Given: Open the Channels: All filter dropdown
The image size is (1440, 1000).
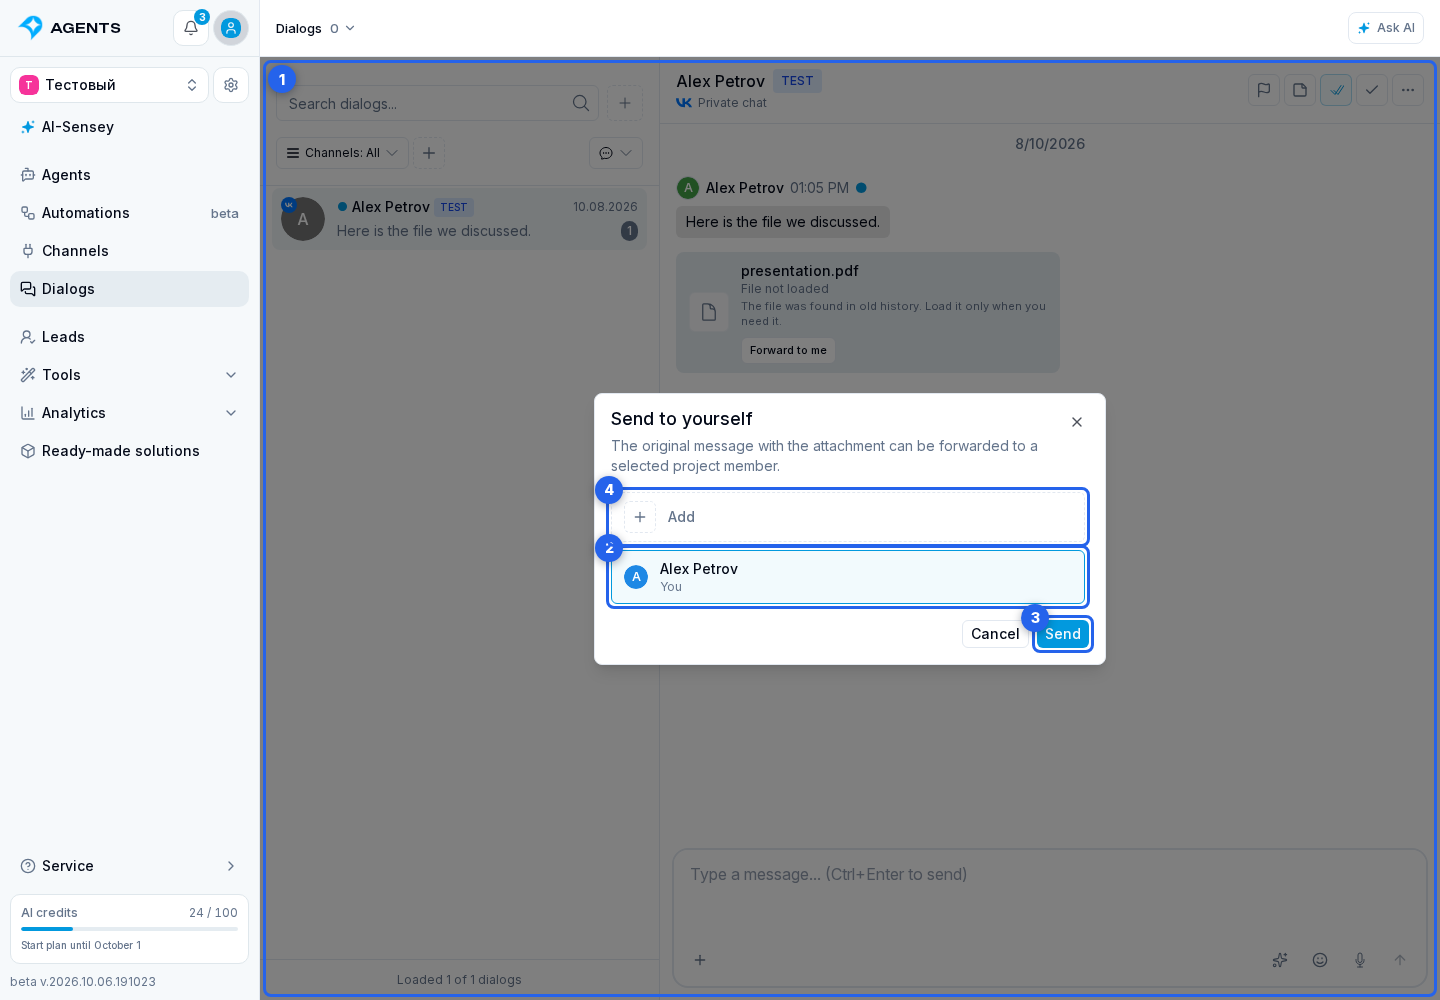Looking at the screenshot, I should [343, 153].
